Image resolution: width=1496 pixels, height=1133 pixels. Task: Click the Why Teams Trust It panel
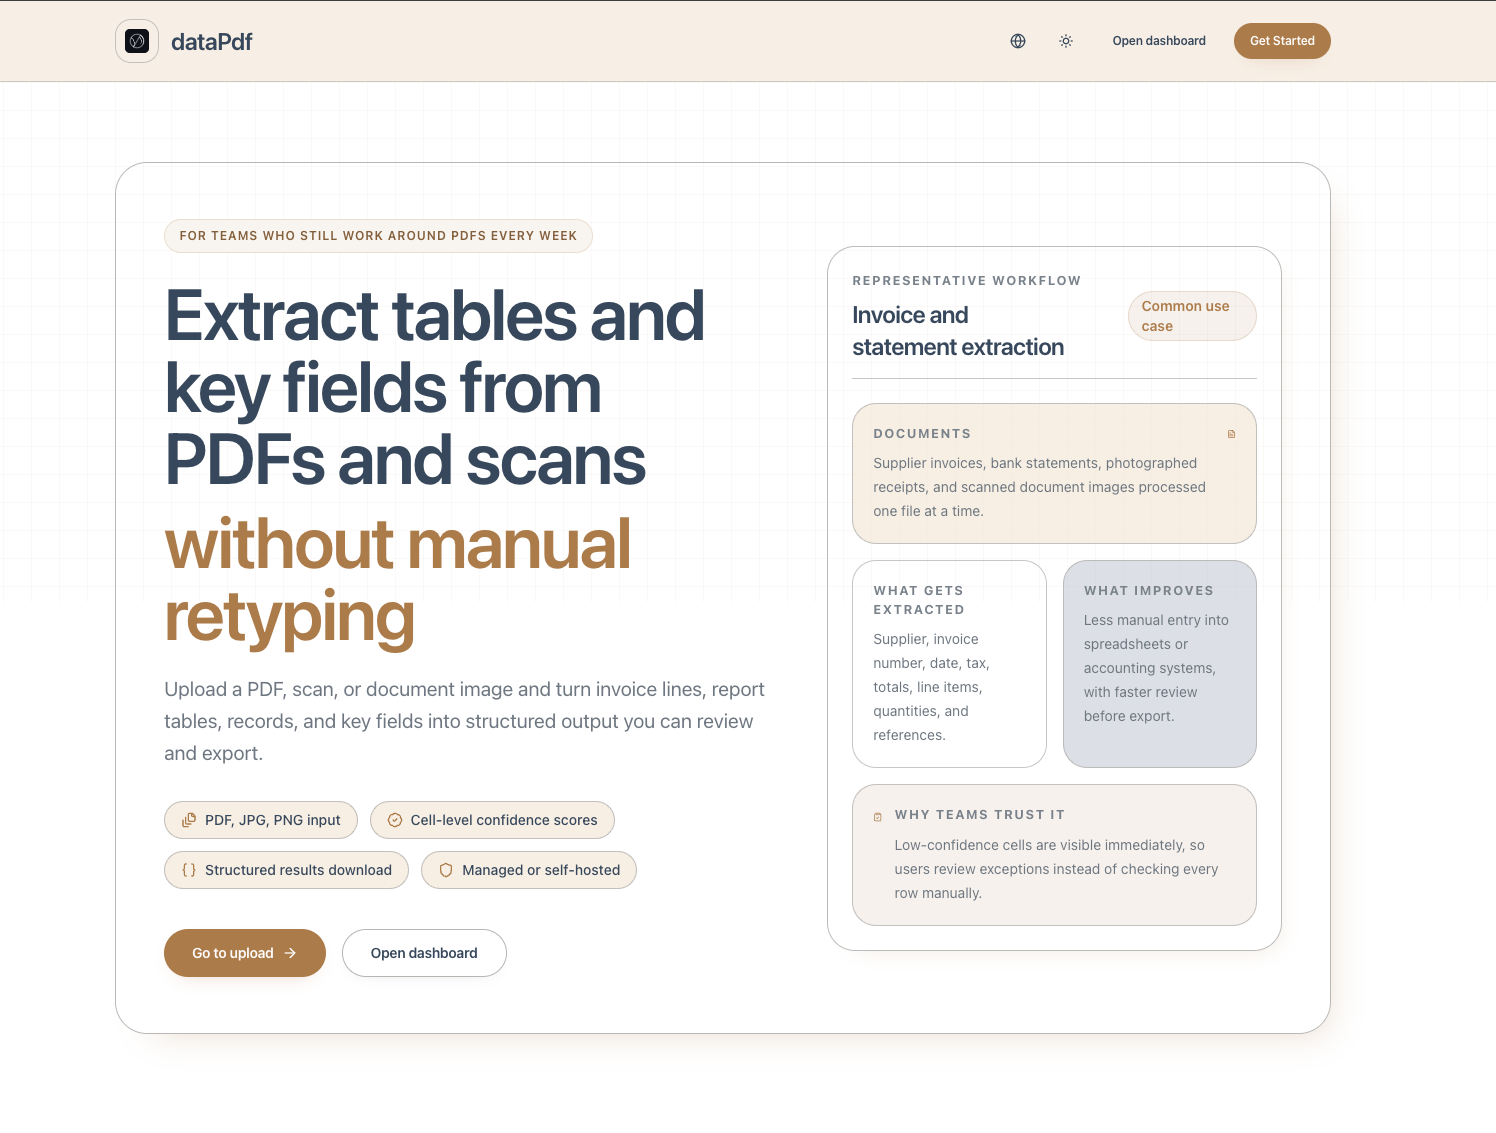coord(1054,855)
